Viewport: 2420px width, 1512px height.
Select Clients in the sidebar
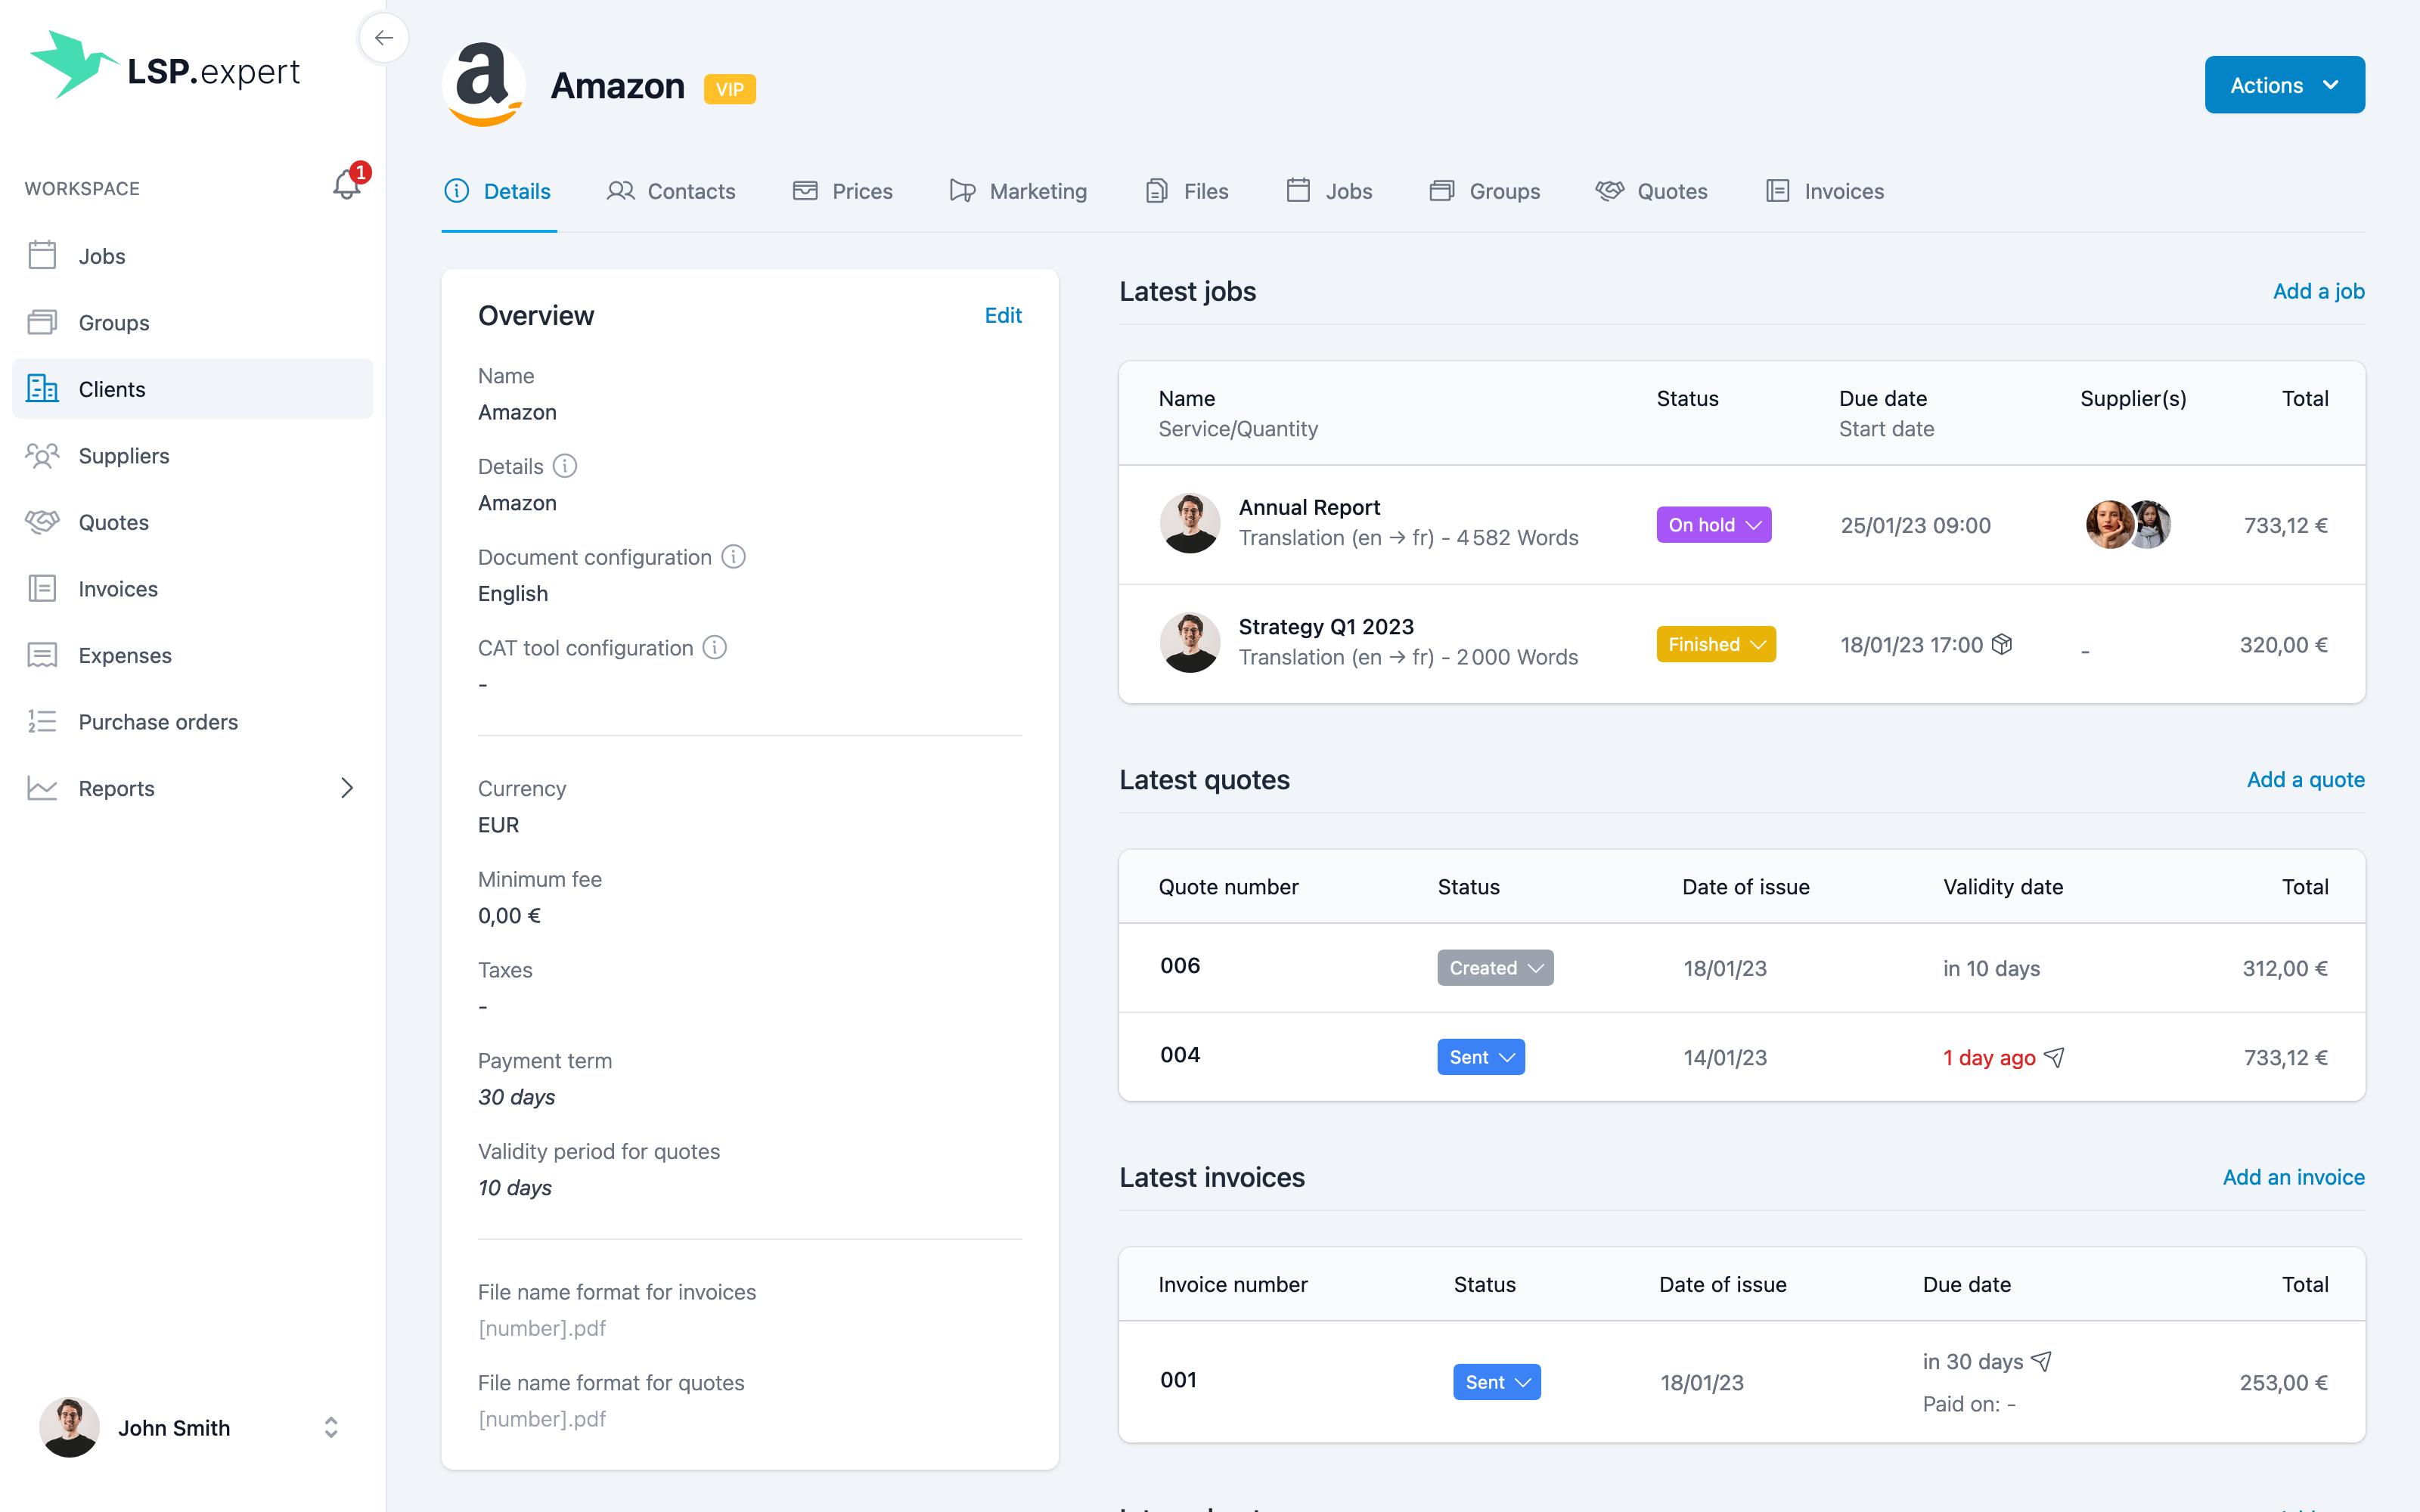click(192, 389)
